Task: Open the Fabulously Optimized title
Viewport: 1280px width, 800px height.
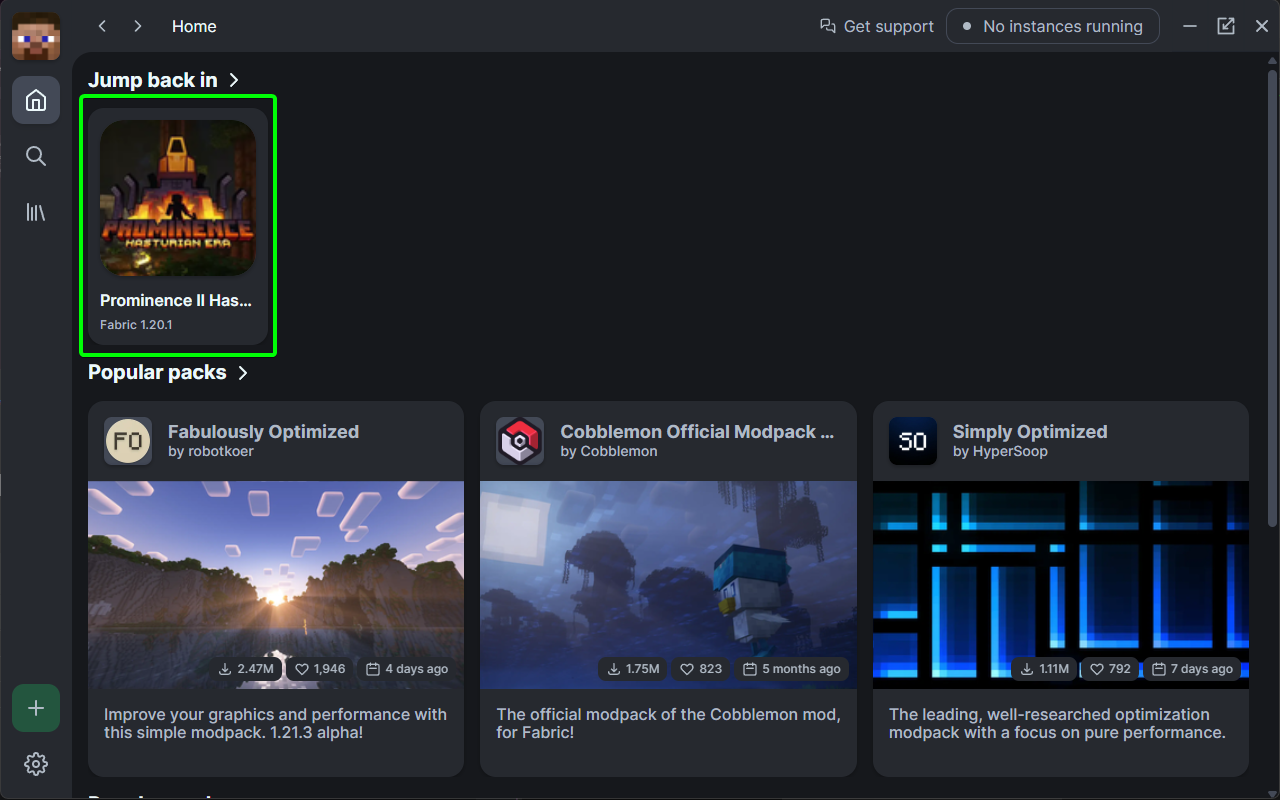Action: pos(263,432)
